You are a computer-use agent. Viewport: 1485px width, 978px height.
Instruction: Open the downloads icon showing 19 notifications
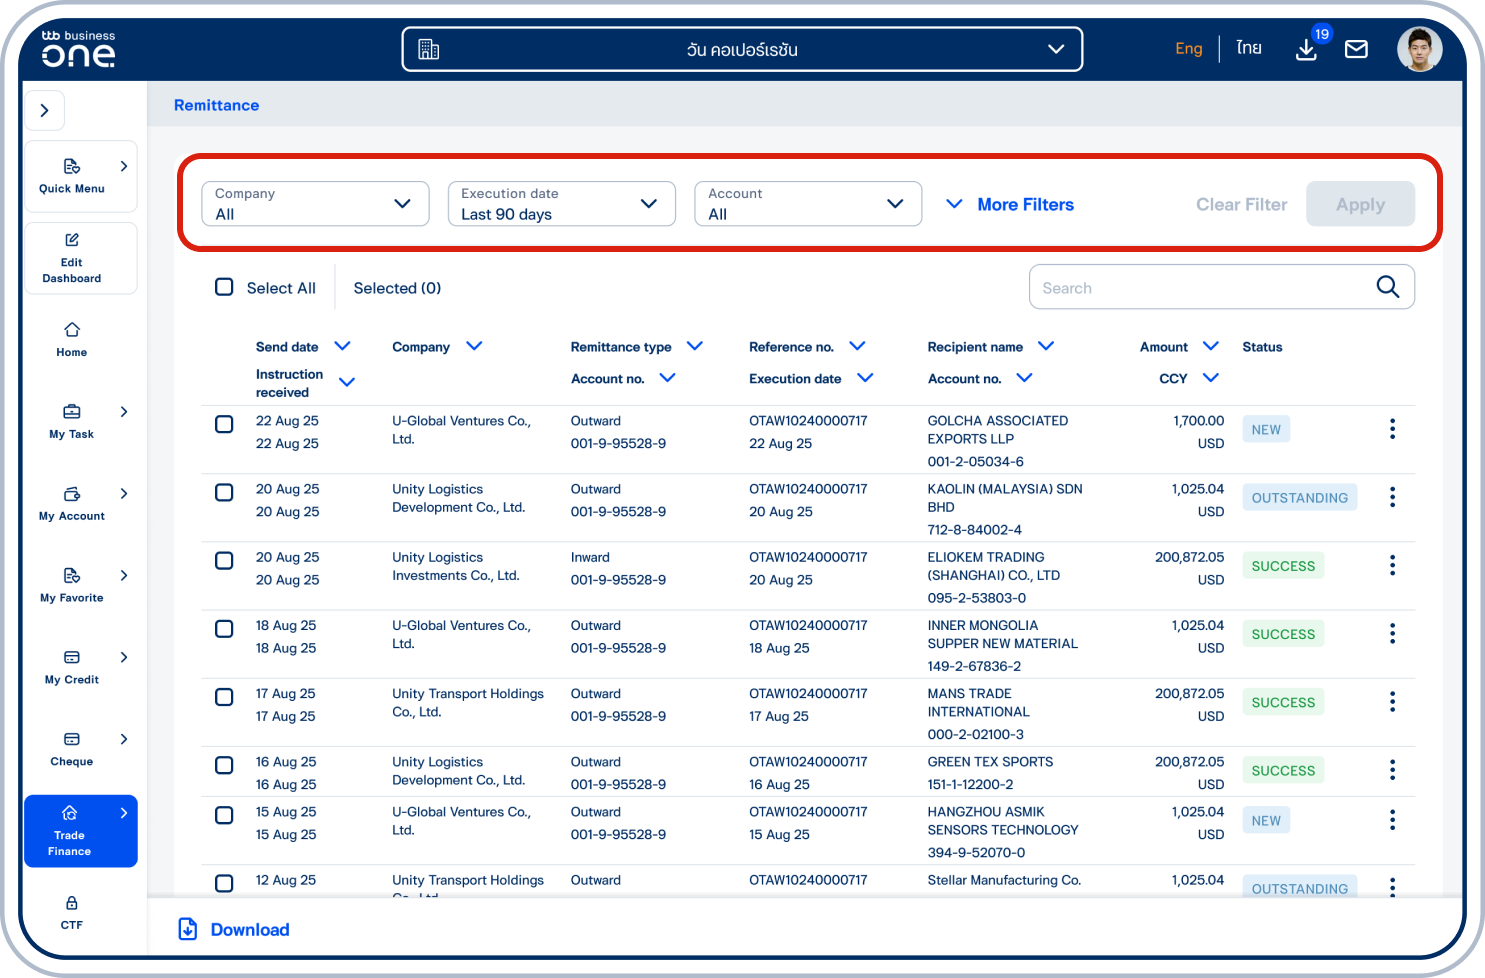tap(1306, 48)
